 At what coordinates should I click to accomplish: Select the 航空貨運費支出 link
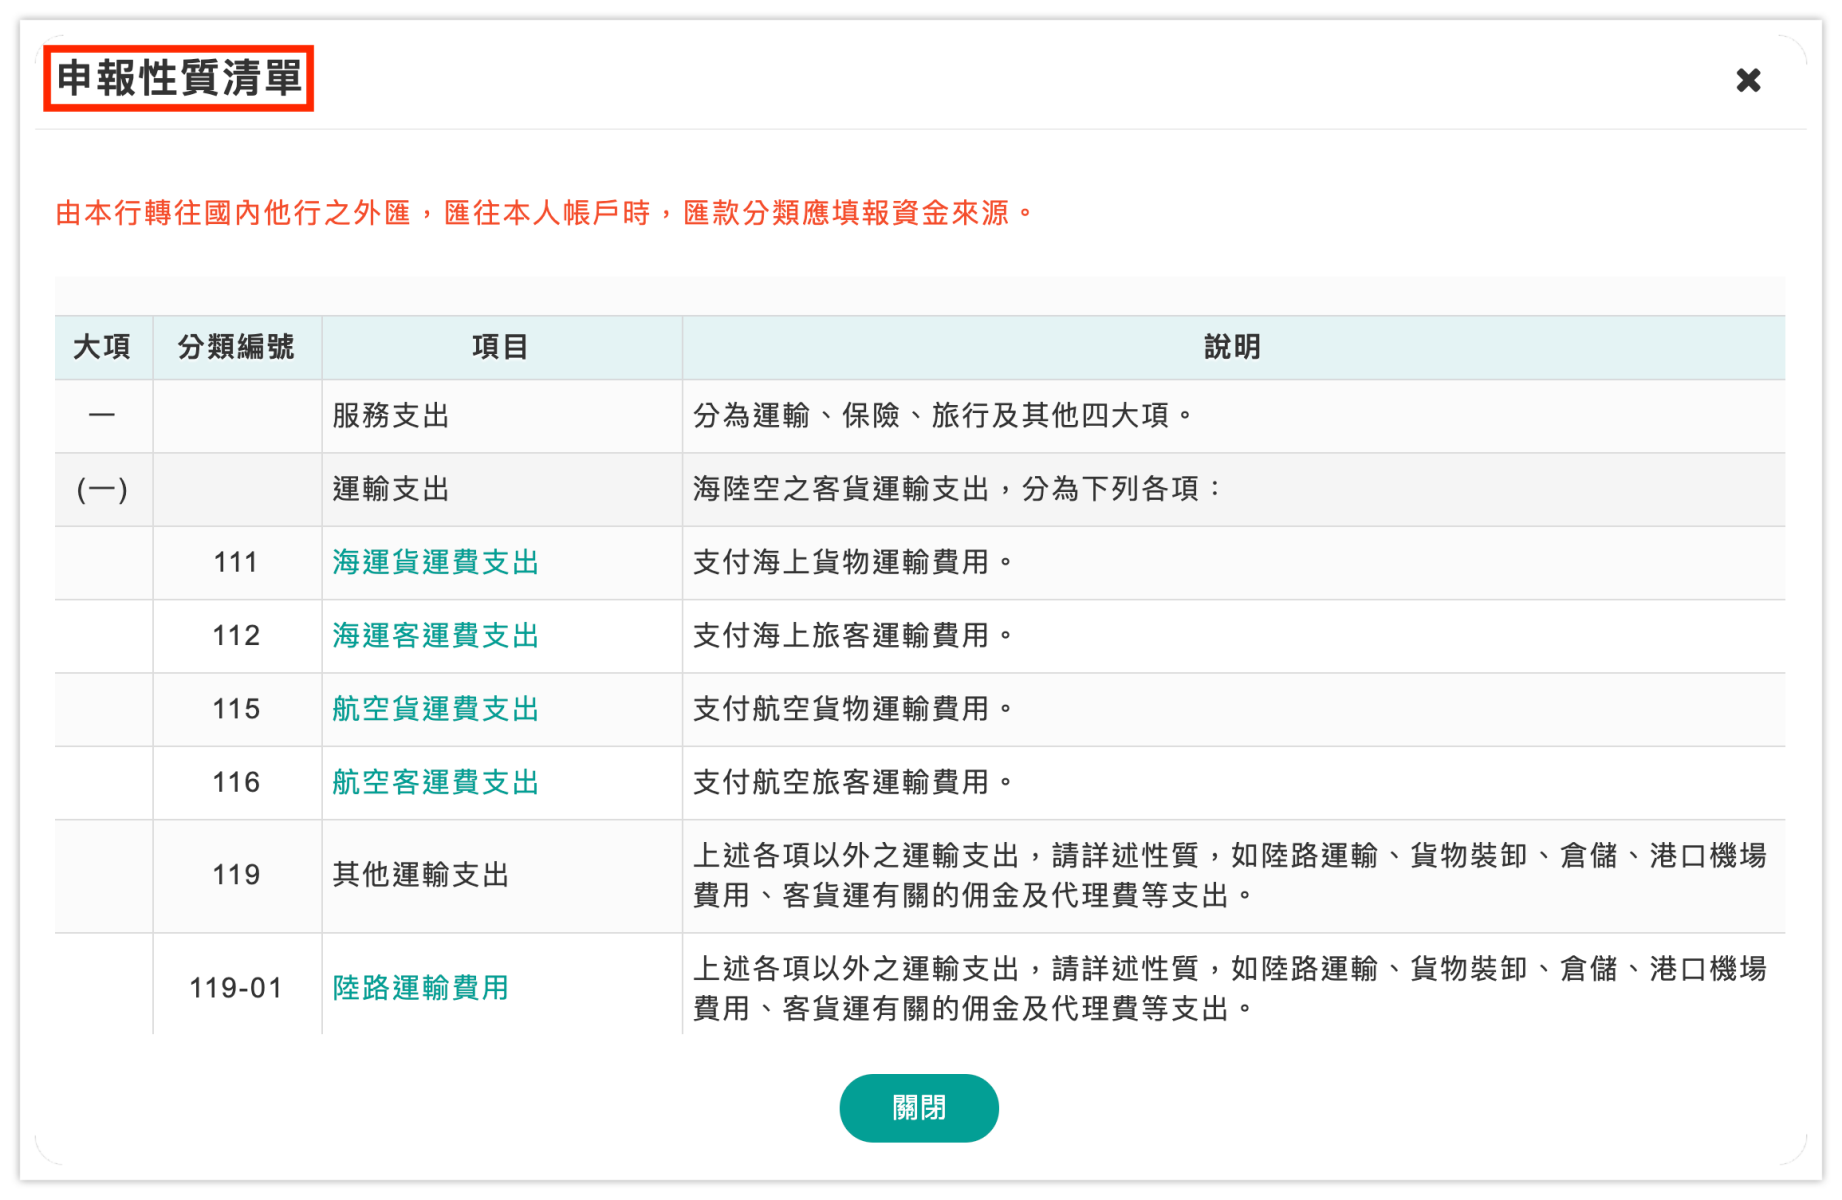[x=434, y=709]
